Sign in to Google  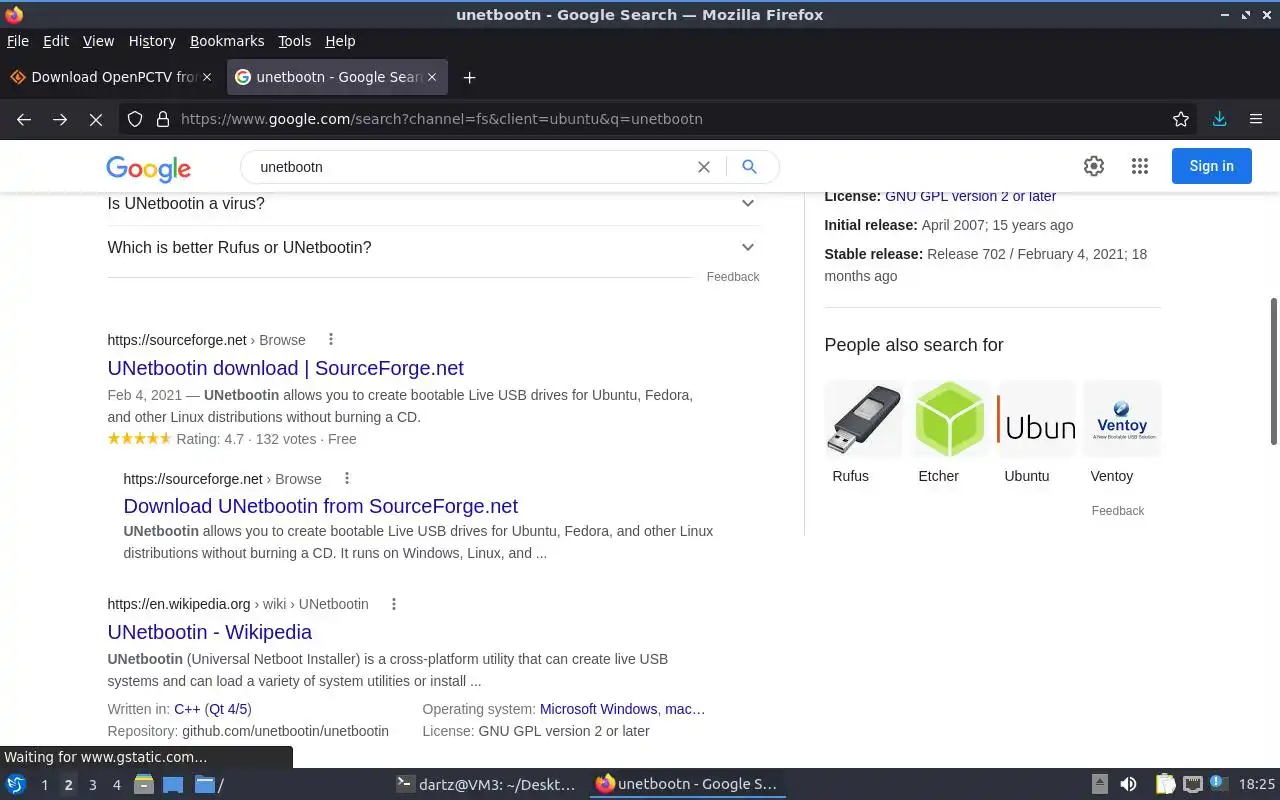pyautogui.click(x=1211, y=166)
